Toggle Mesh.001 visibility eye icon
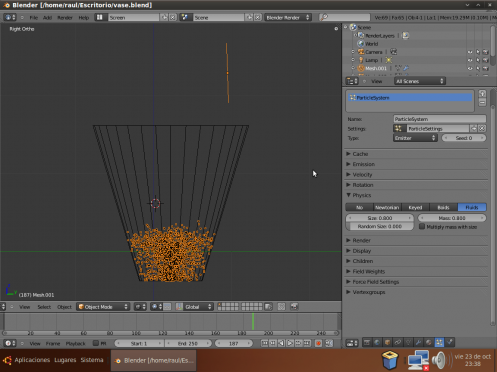Viewport: 497px width, 372px height. 470,68
